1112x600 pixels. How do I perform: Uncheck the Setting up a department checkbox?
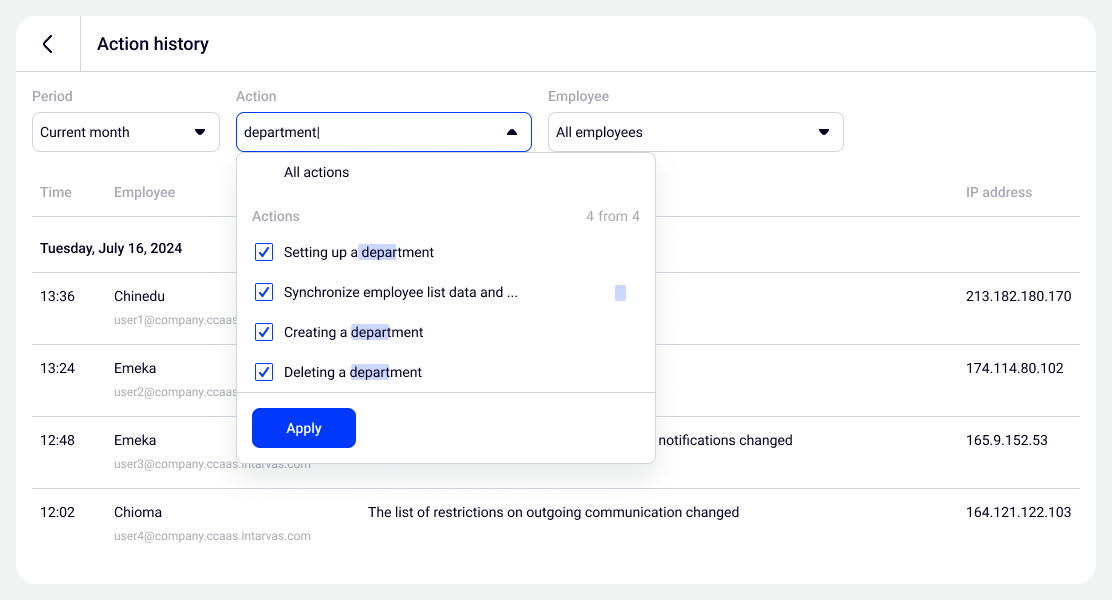(x=264, y=252)
